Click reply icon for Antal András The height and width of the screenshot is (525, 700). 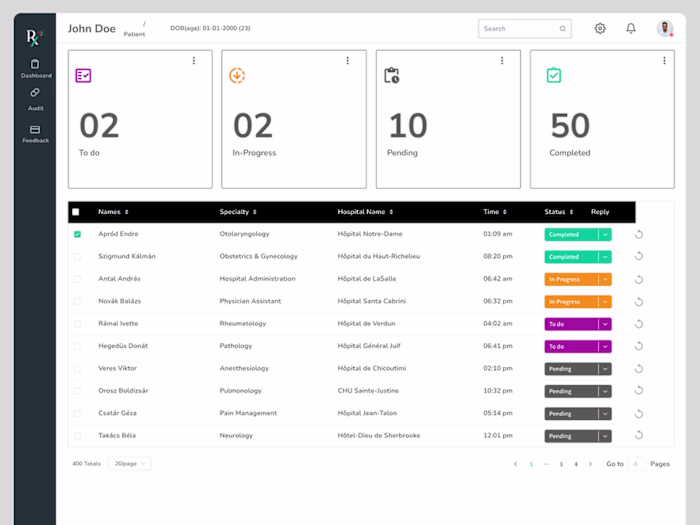639,279
